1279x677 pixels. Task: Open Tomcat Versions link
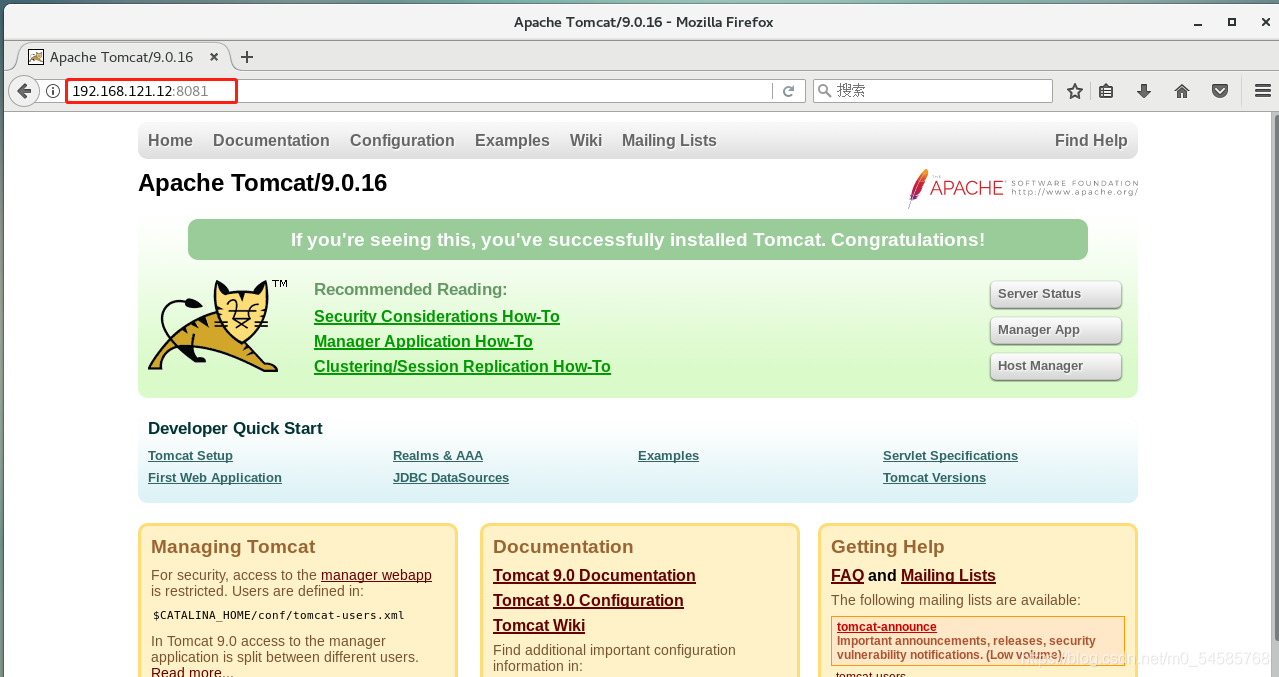tap(934, 478)
